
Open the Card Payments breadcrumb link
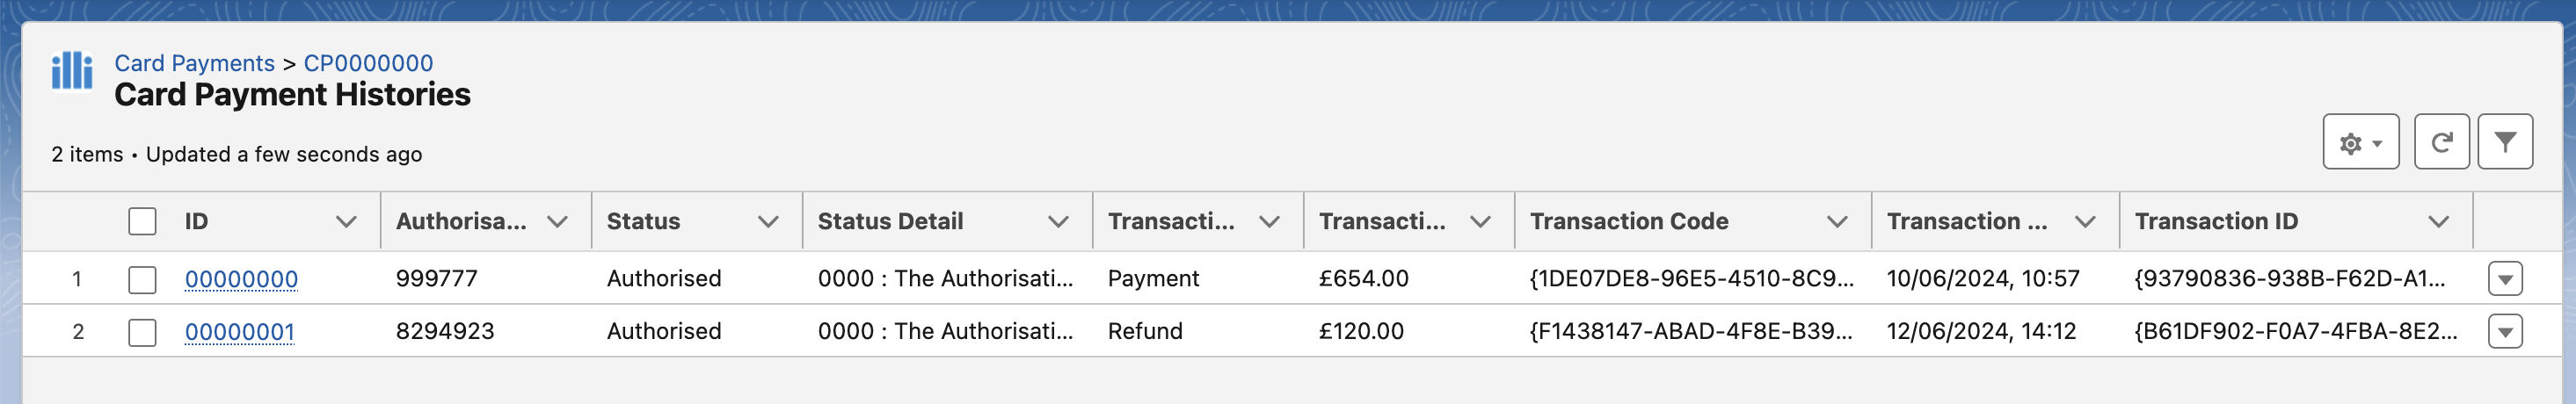[194, 63]
